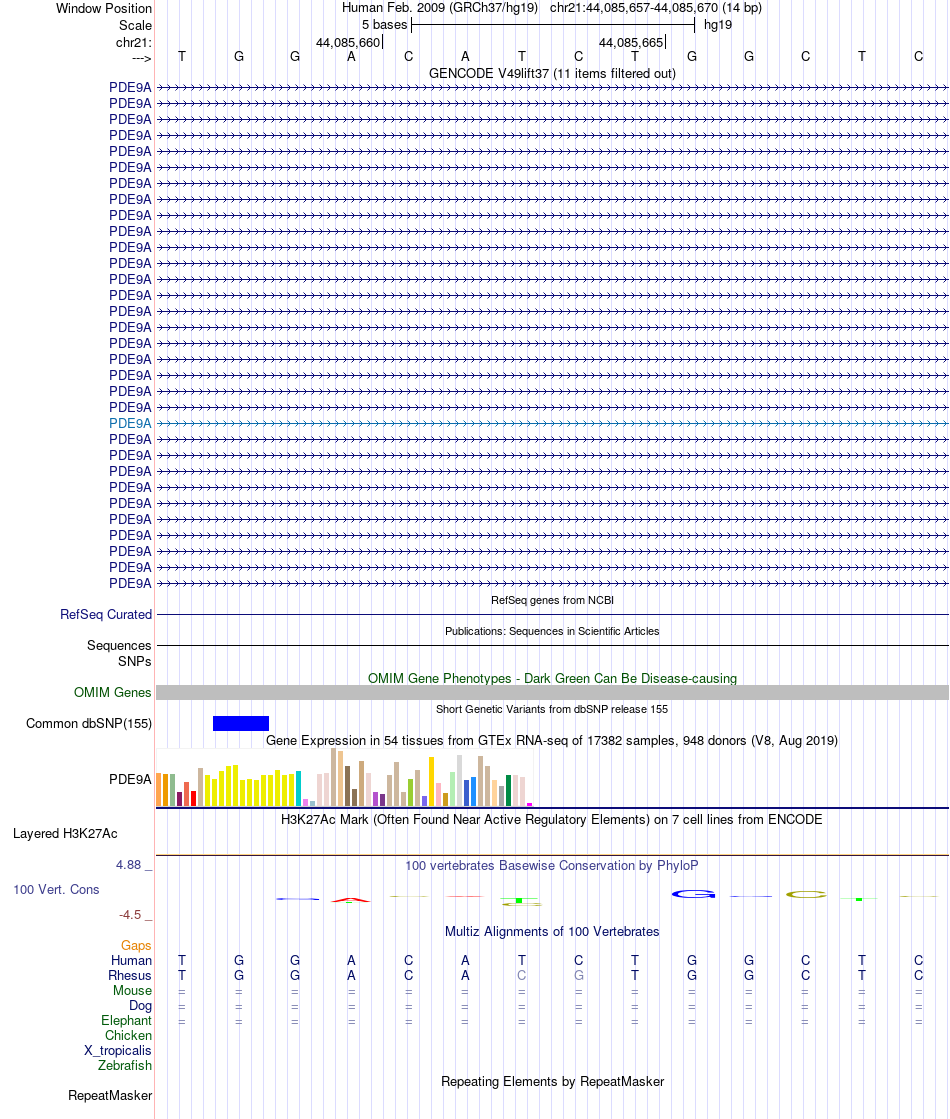Click the Scale label
Image resolution: width=950 pixels, height=1119 pixels.
tap(135, 25)
